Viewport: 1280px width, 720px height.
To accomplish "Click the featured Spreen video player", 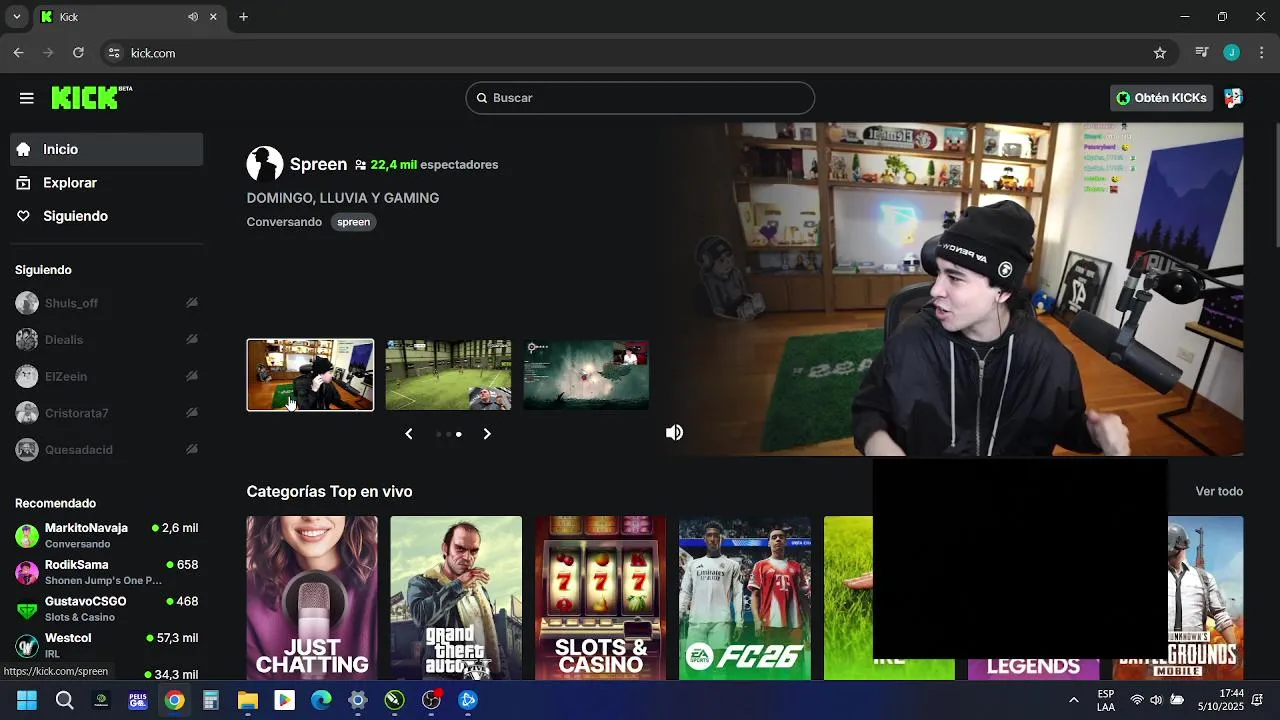I will [x=952, y=289].
